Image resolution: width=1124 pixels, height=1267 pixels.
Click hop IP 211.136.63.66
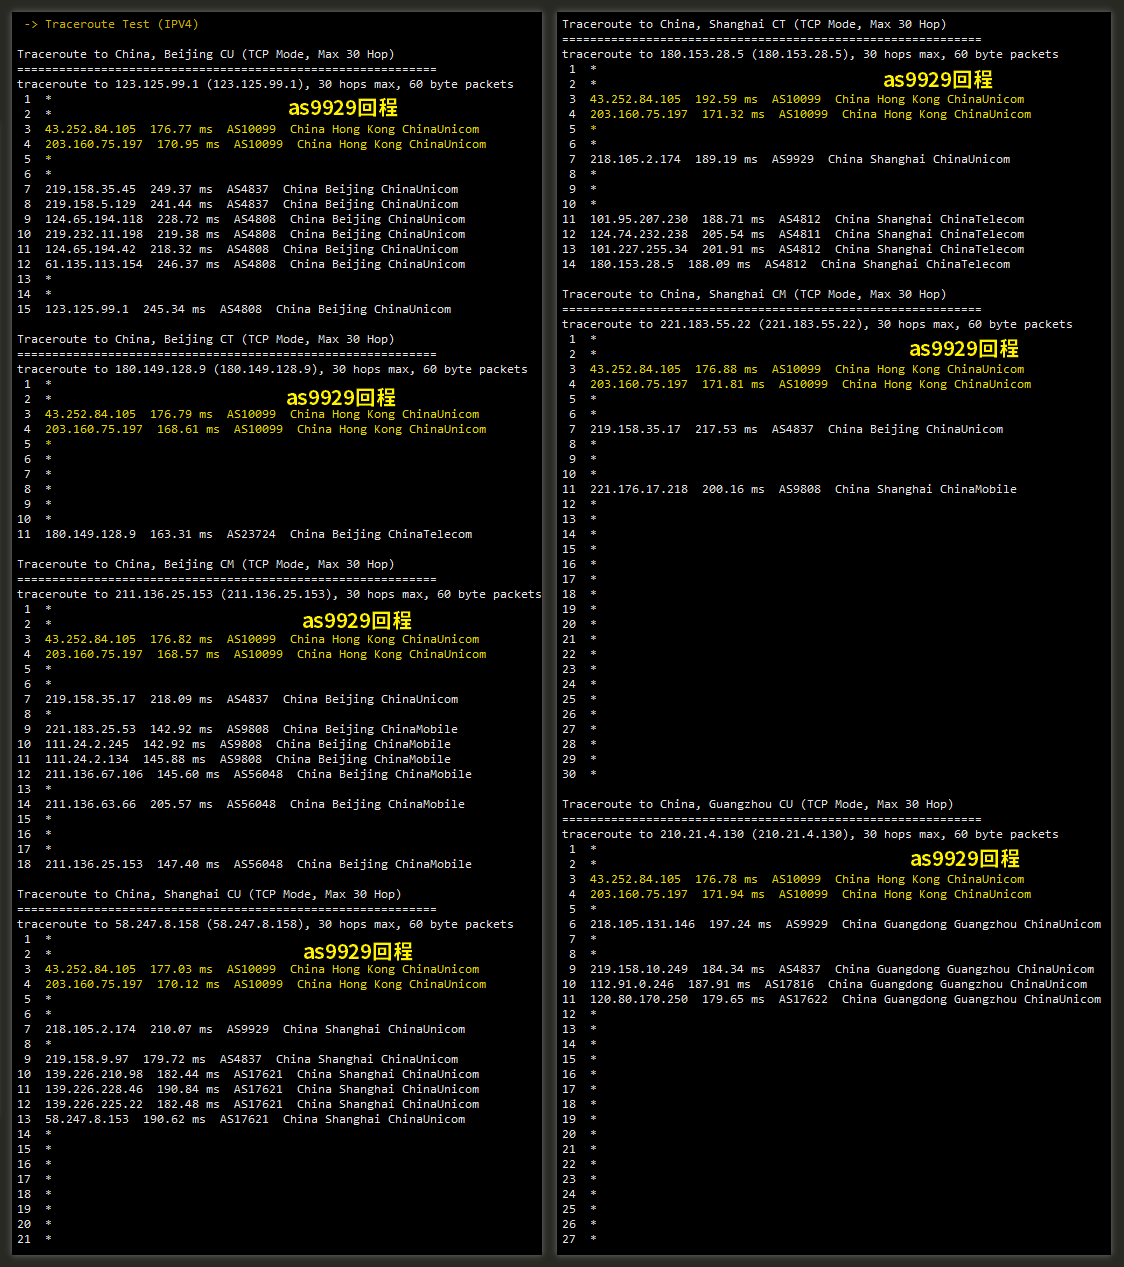click(90, 804)
